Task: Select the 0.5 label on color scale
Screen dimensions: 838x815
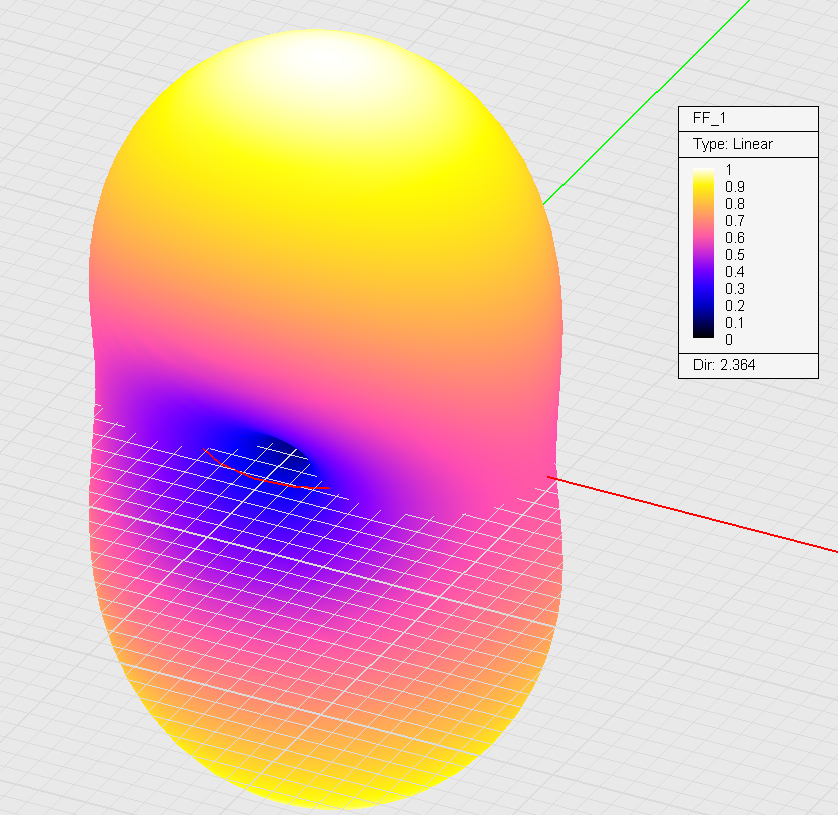Action: tap(735, 255)
